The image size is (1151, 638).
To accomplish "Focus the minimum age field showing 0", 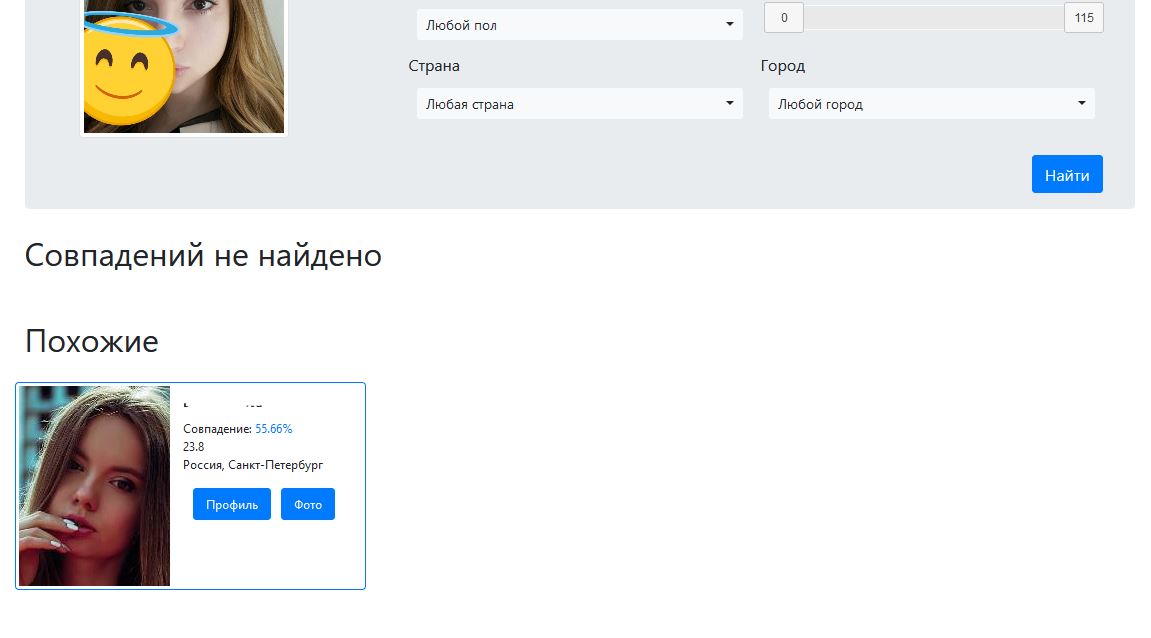I will (x=784, y=18).
